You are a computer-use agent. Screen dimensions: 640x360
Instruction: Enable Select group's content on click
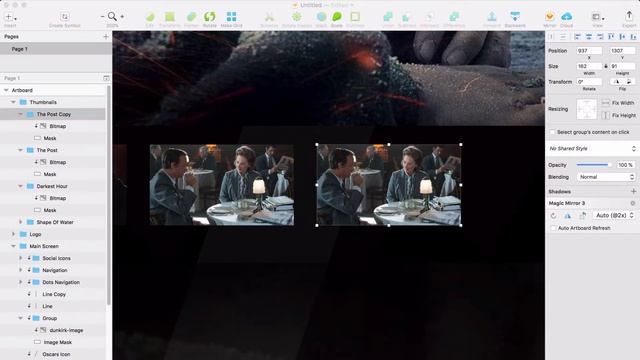tap(552, 132)
